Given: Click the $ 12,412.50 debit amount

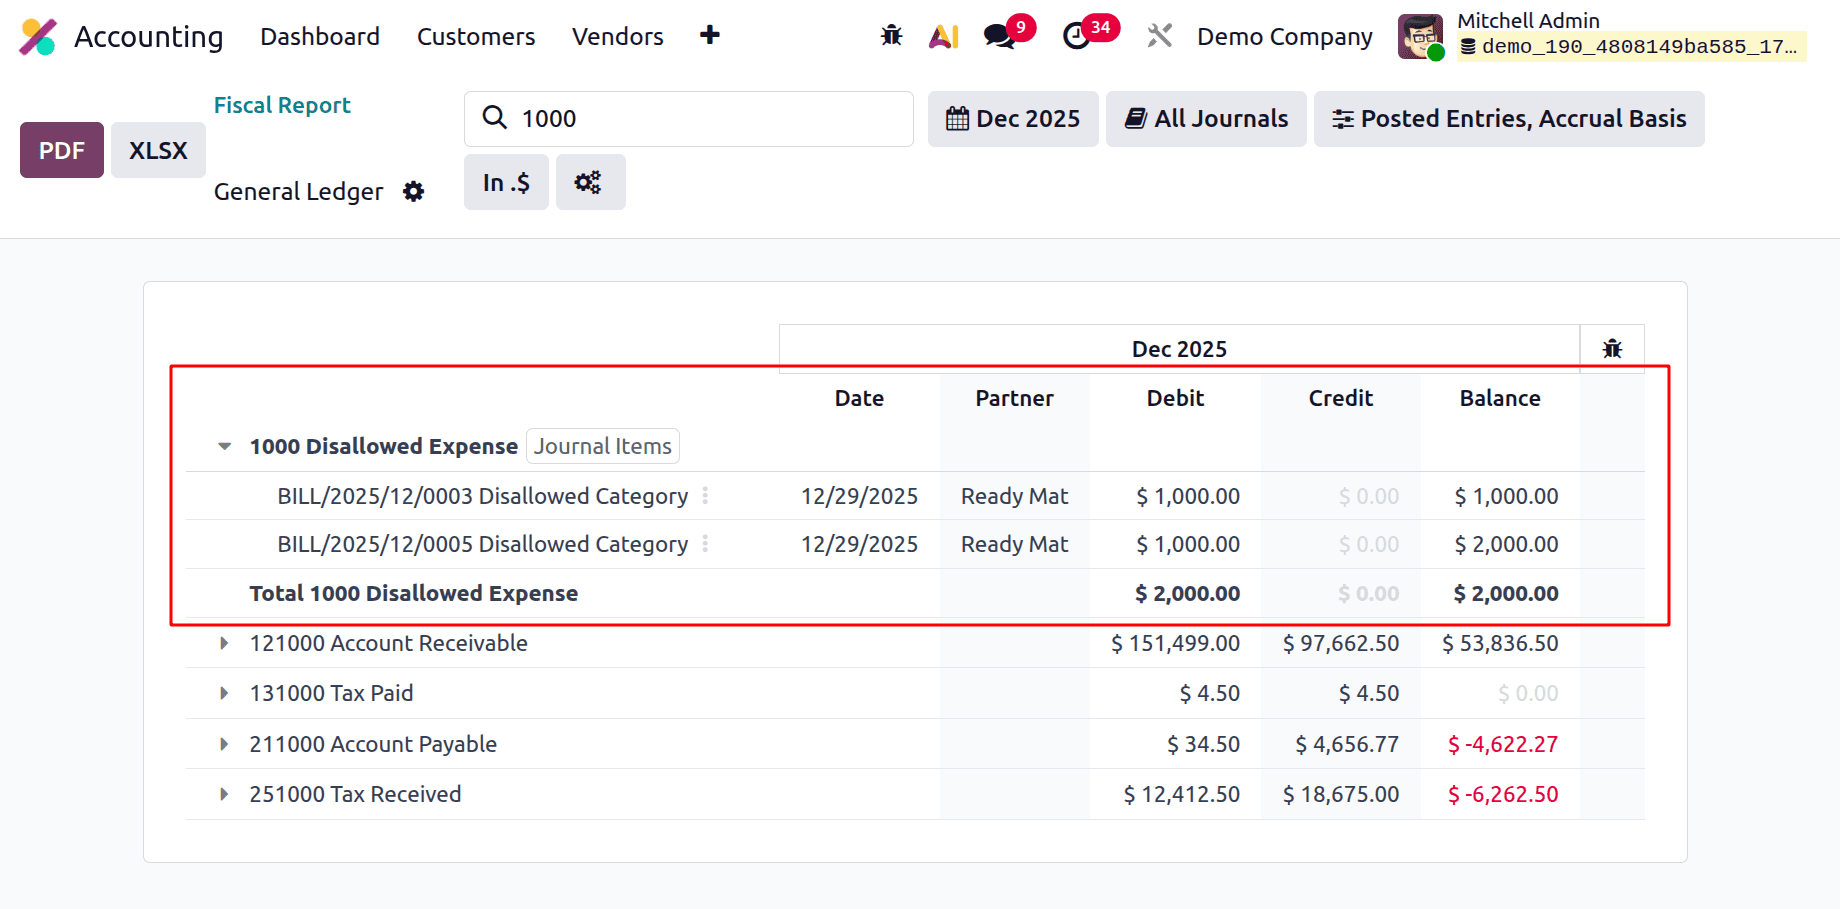Looking at the screenshot, I should (1181, 794).
